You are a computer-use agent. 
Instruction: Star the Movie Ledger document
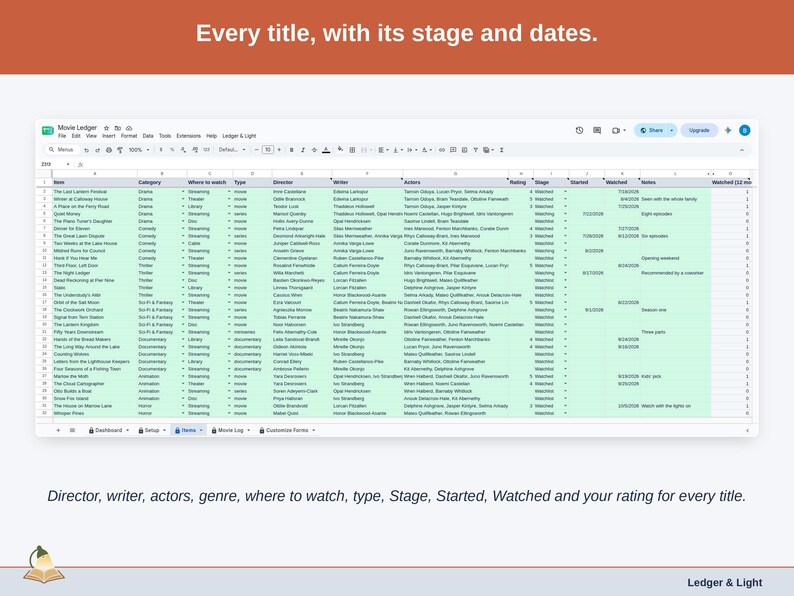106,128
